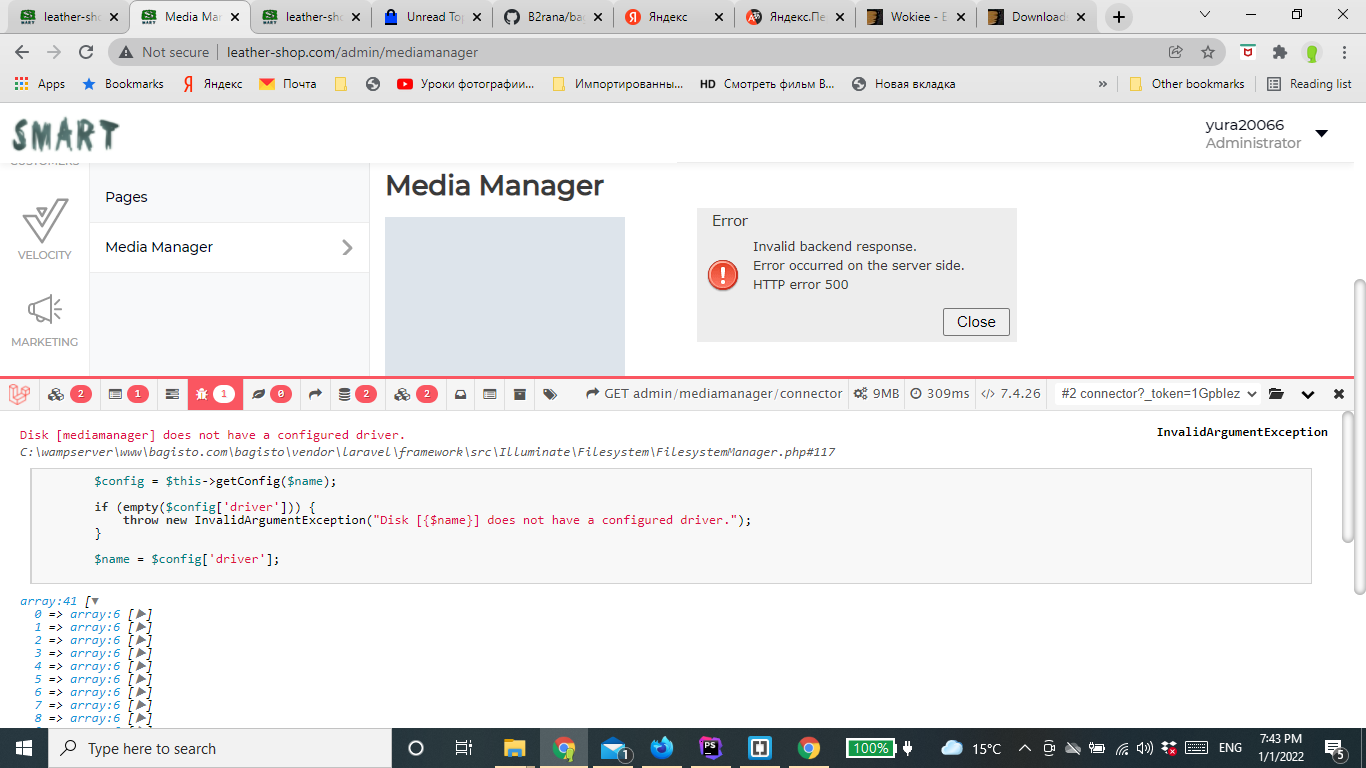This screenshot has width=1366, height=768.
Task: Open the Session archive tab in the debugbar
Action: coord(520,394)
